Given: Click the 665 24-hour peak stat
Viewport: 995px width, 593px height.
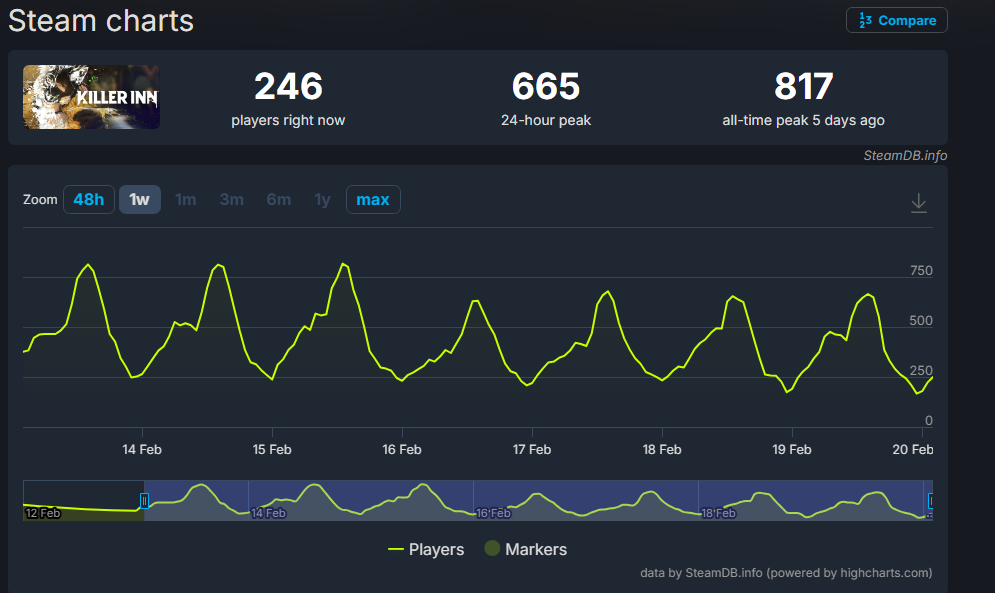Looking at the screenshot, I should pos(546,98).
